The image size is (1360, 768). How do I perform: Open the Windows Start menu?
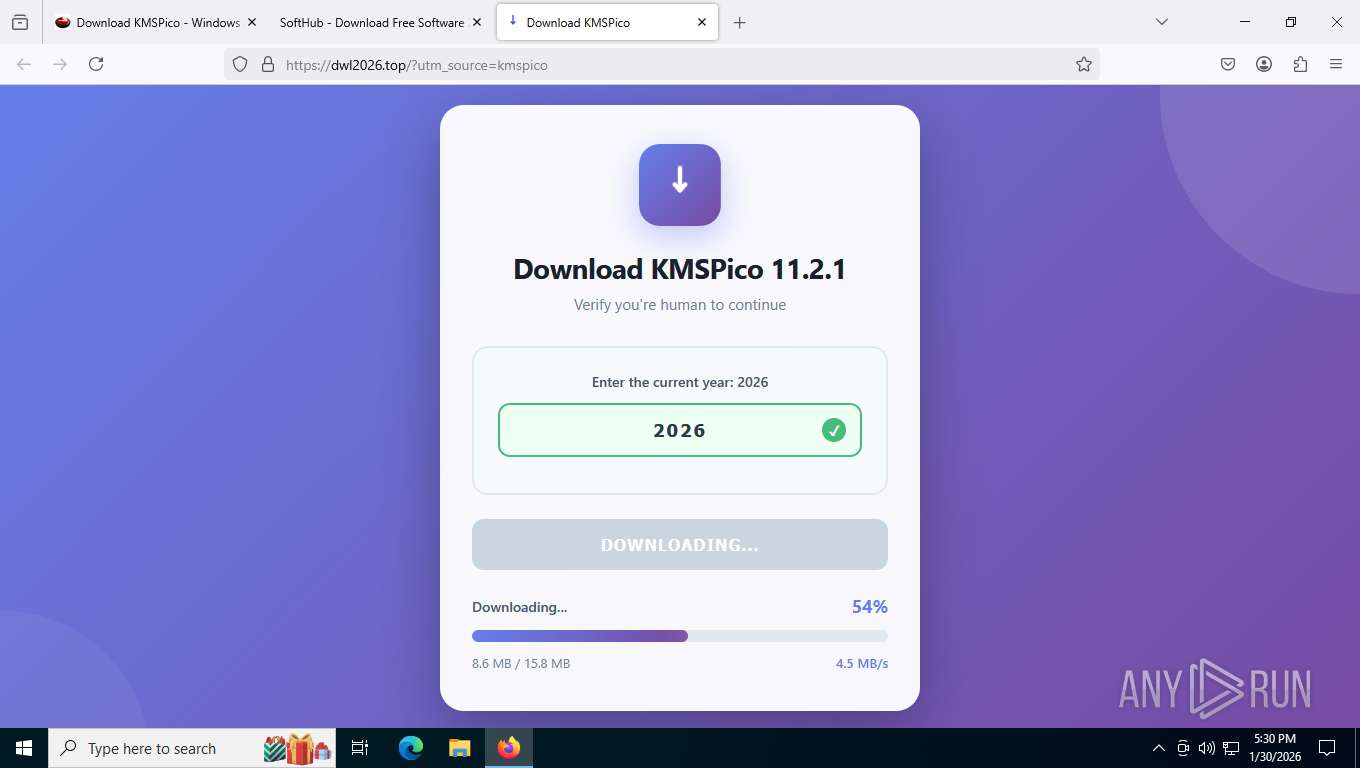tap(24, 748)
